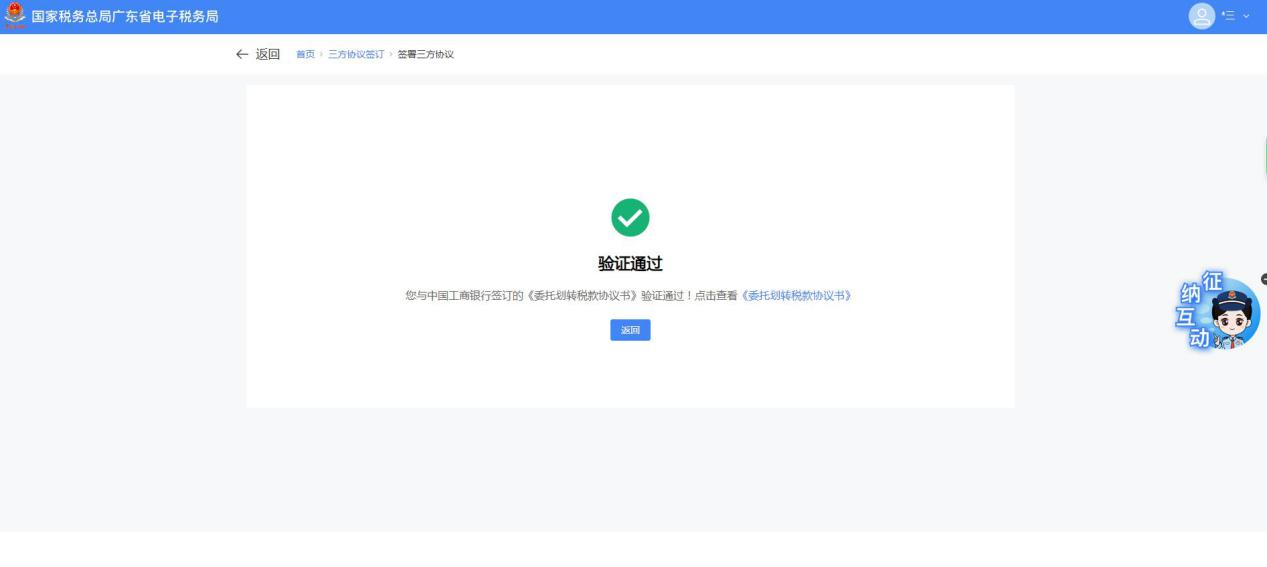Click the green success checkmark icon

pyautogui.click(x=630, y=217)
